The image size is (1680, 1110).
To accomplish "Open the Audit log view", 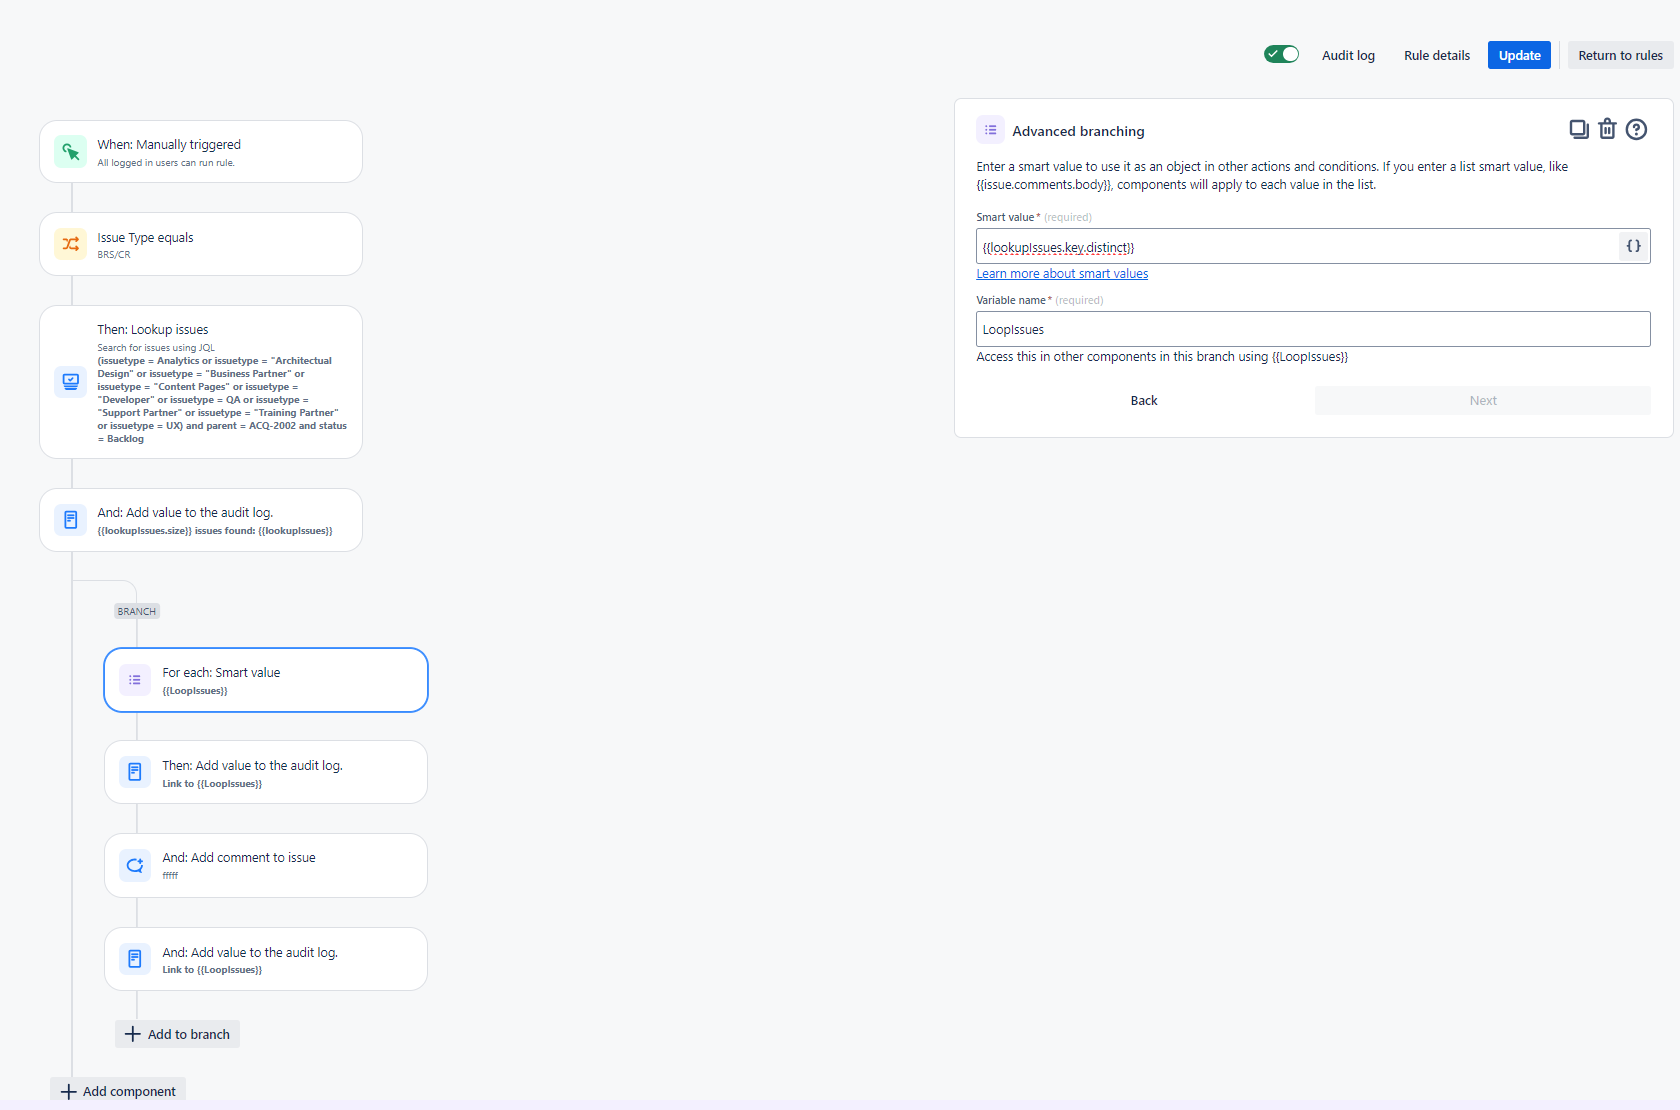I will [x=1347, y=55].
